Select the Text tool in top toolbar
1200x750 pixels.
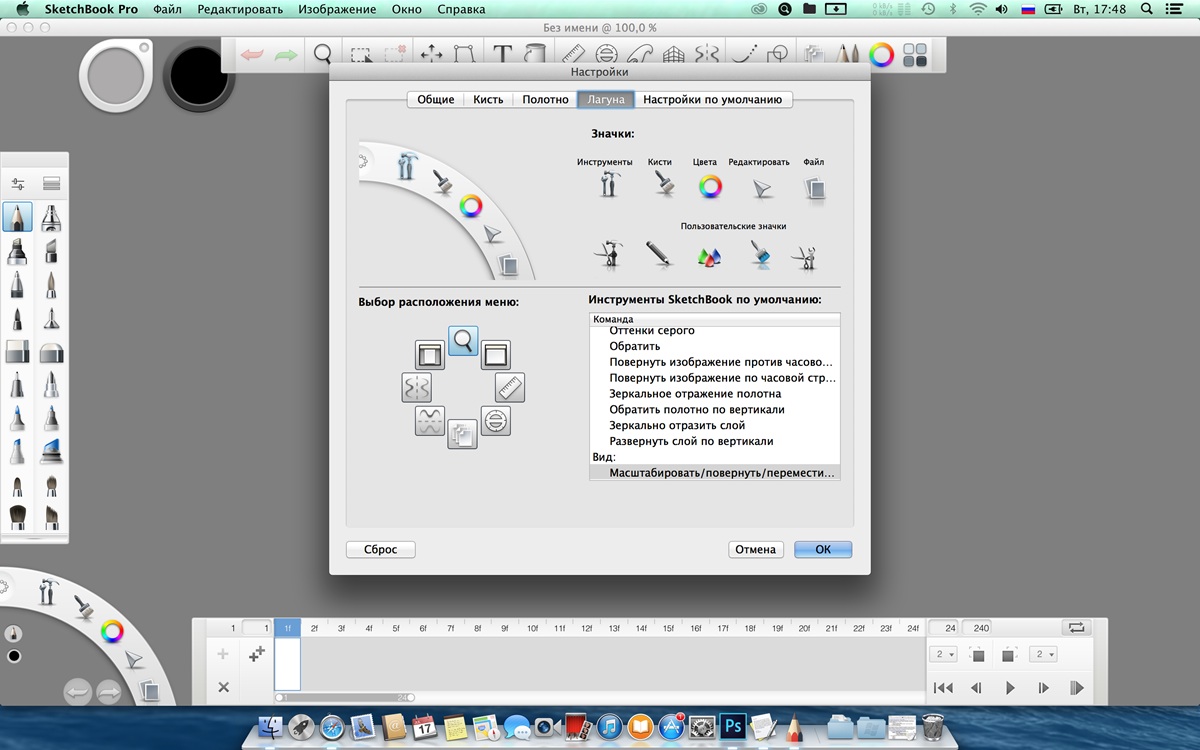point(502,54)
